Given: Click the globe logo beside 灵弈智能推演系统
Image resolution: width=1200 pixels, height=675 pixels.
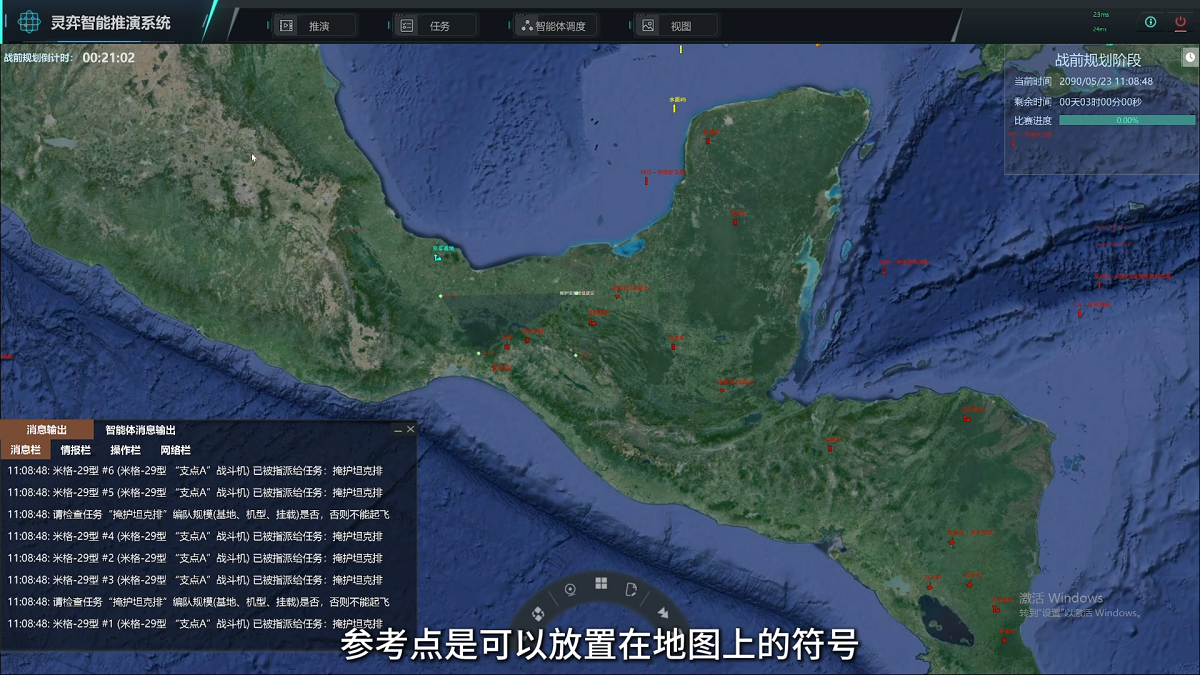Looking at the screenshot, I should [x=29, y=22].
